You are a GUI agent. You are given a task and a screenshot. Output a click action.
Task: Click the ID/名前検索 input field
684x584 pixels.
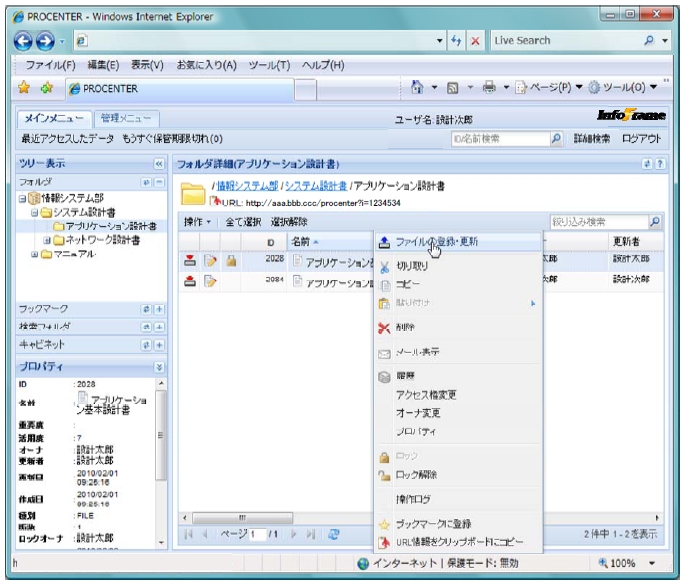(501, 139)
